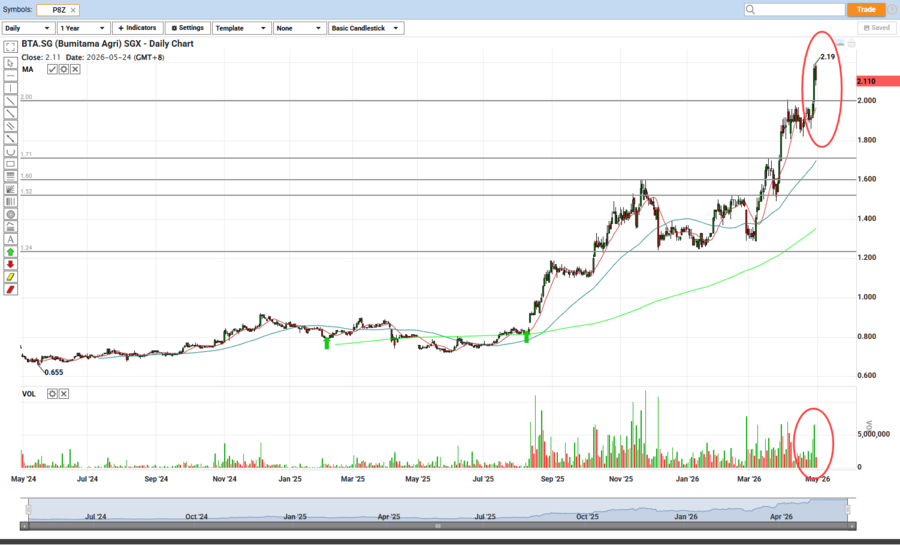Open the Basic Candlestick chart type dropdown
Screen dimensions: 900x545
click(x=366, y=28)
